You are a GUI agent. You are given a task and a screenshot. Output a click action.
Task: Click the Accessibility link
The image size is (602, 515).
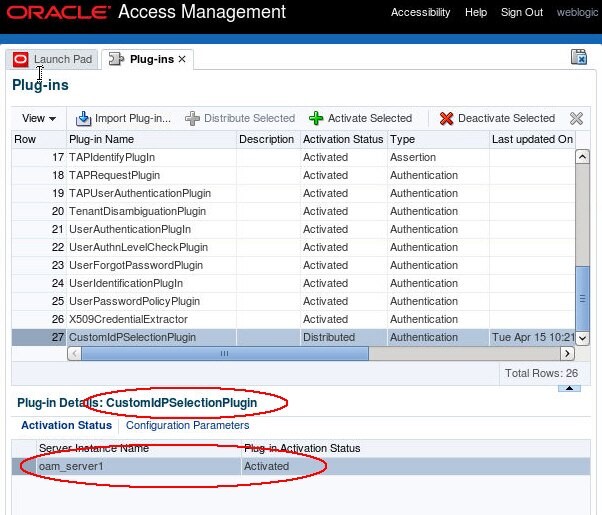click(x=420, y=12)
